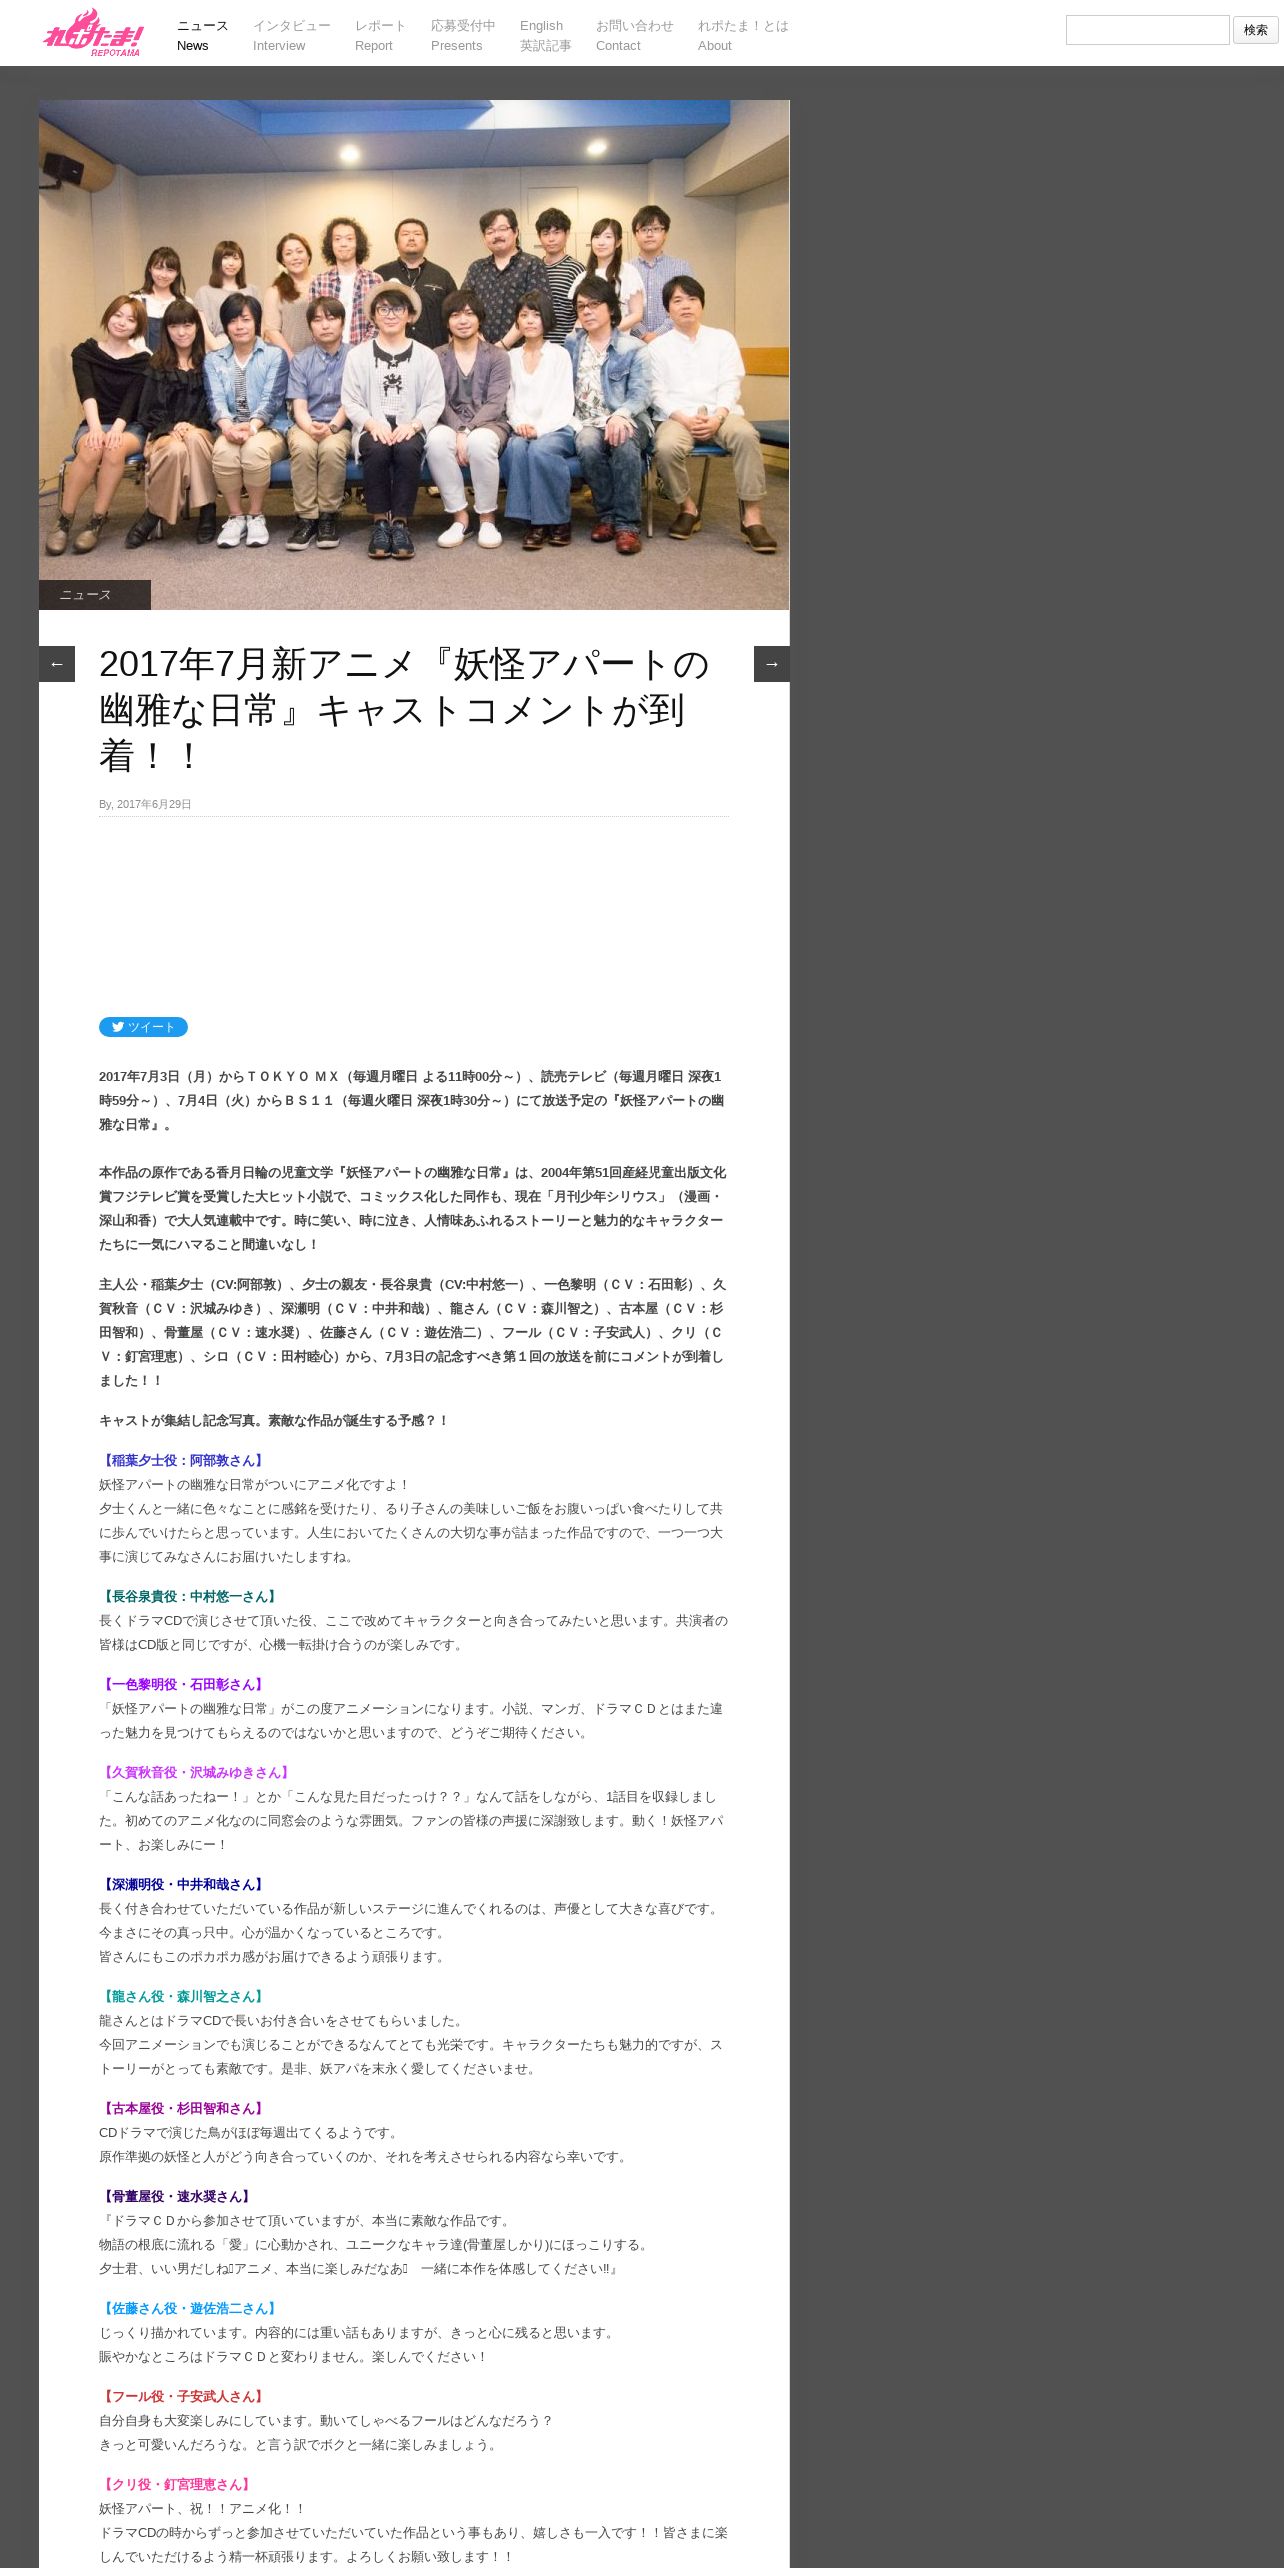Open the 応募受付中 Presents menu

(x=463, y=35)
